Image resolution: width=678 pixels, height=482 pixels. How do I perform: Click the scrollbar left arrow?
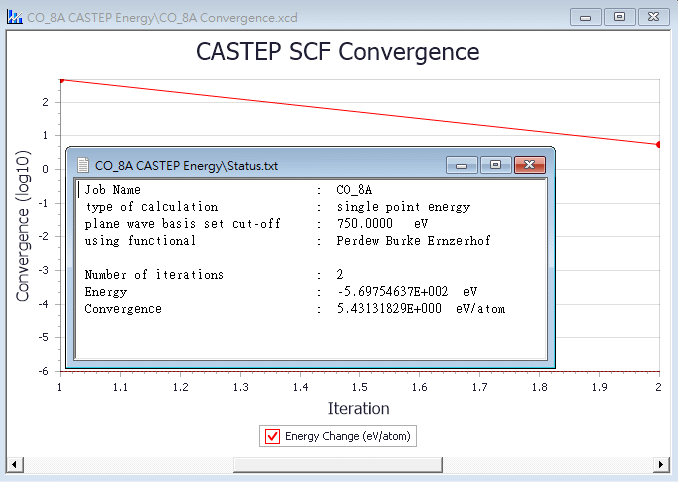point(14,465)
